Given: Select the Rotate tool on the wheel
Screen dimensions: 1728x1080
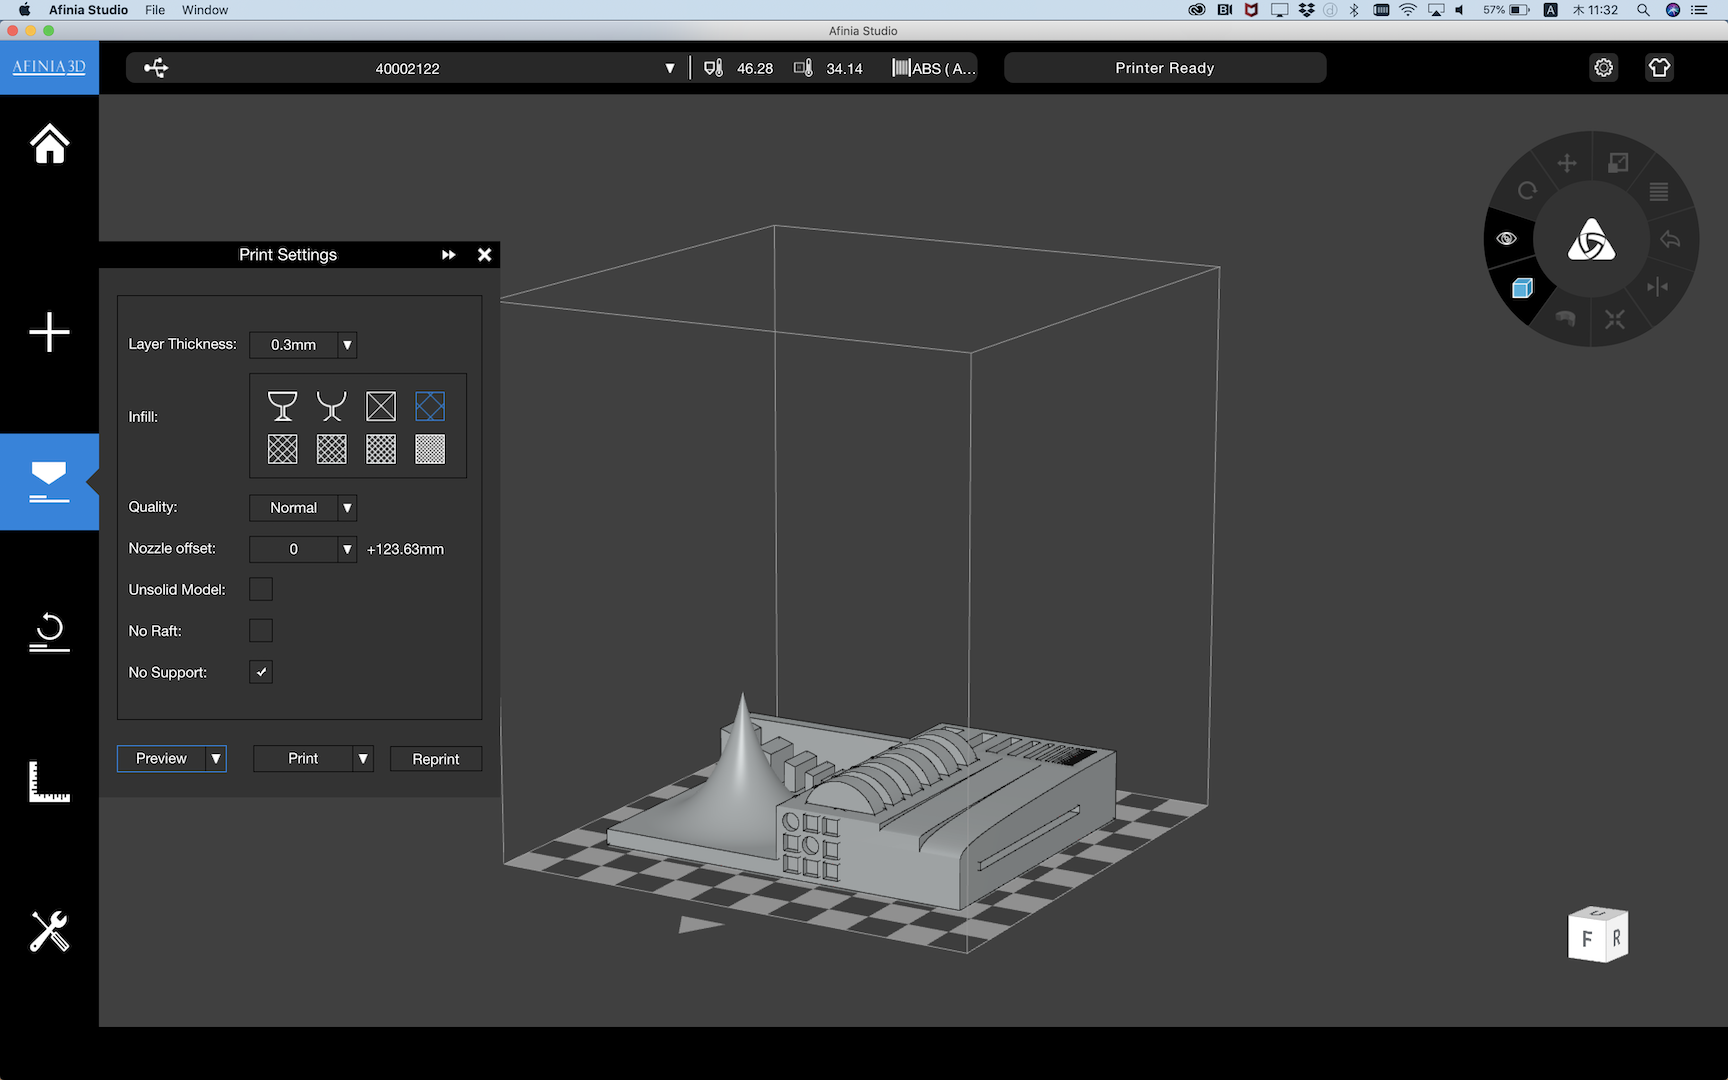Looking at the screenshot, I should click(x=1527, y=190).
